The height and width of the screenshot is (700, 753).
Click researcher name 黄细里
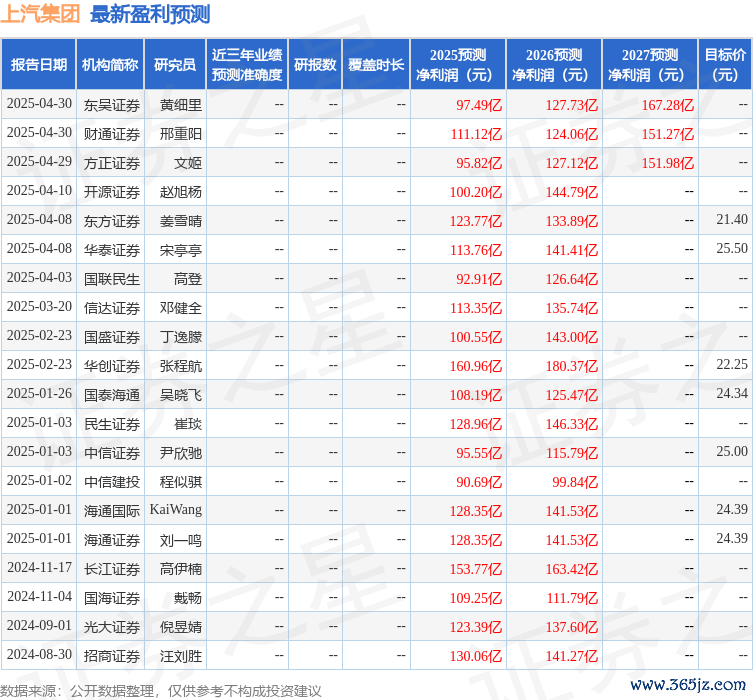[x=181, y=105]
